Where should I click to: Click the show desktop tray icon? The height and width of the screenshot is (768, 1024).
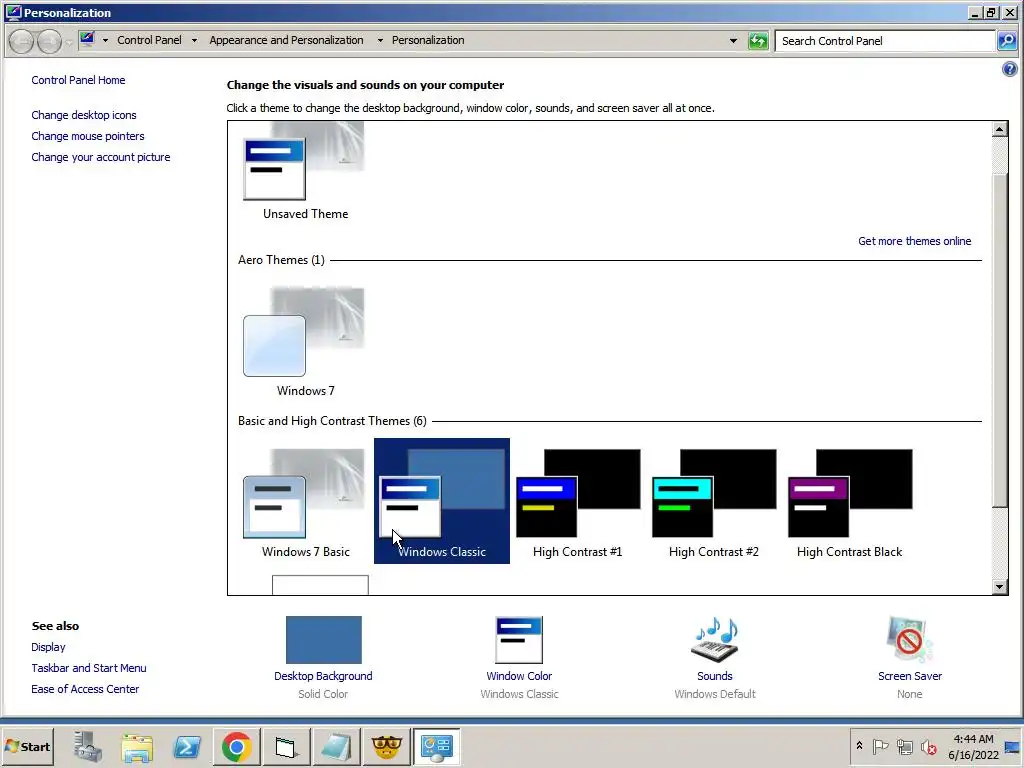(1013, 746)
